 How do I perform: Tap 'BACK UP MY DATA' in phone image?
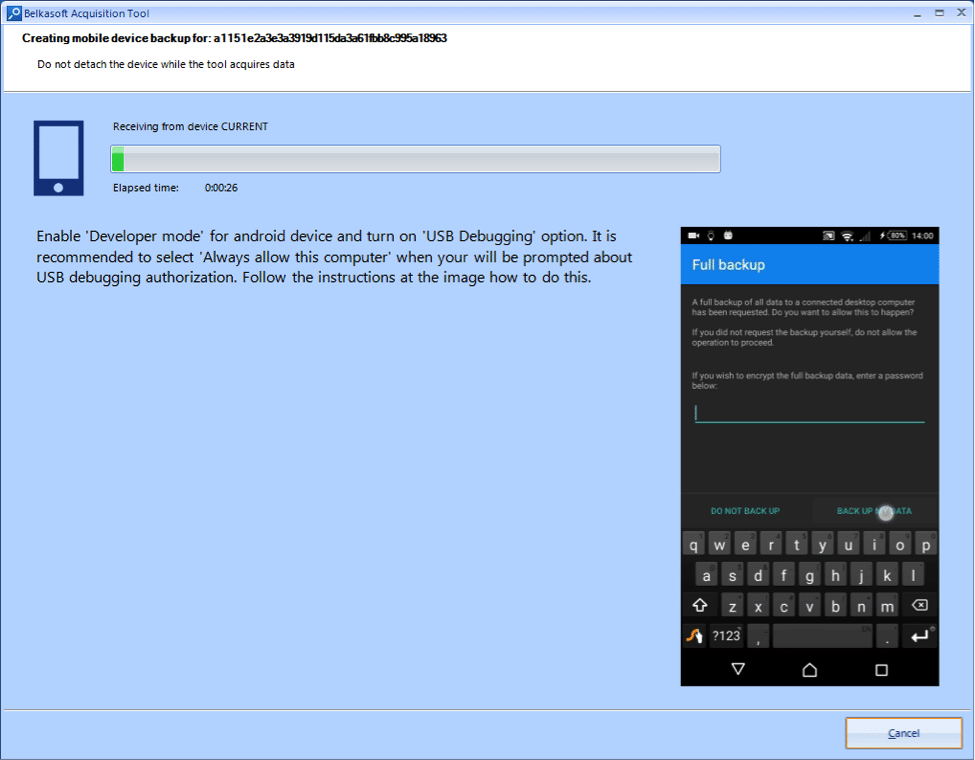pos(874,511)
